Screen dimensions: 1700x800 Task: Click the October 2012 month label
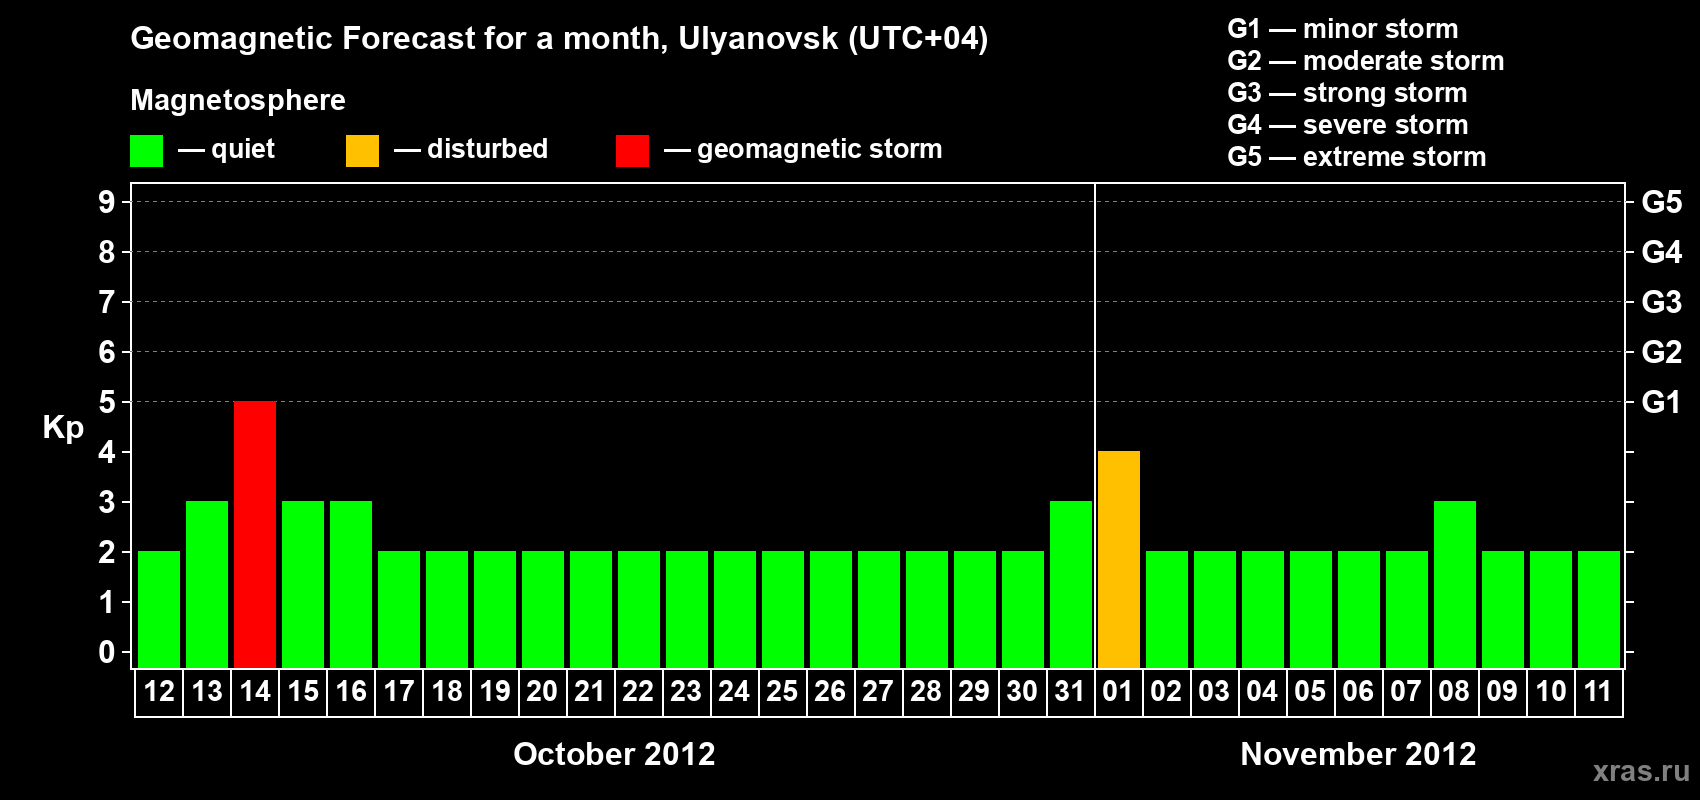click(x=614, y=754)
